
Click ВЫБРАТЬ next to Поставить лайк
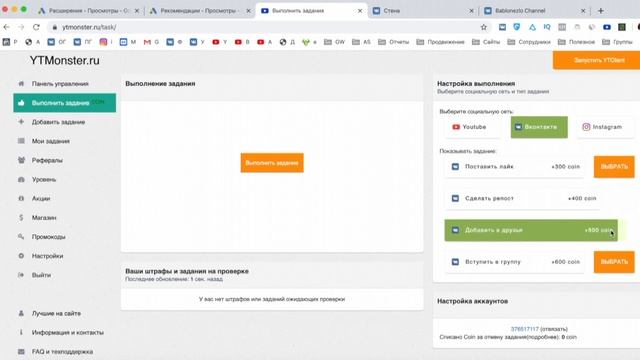point(614,167)
